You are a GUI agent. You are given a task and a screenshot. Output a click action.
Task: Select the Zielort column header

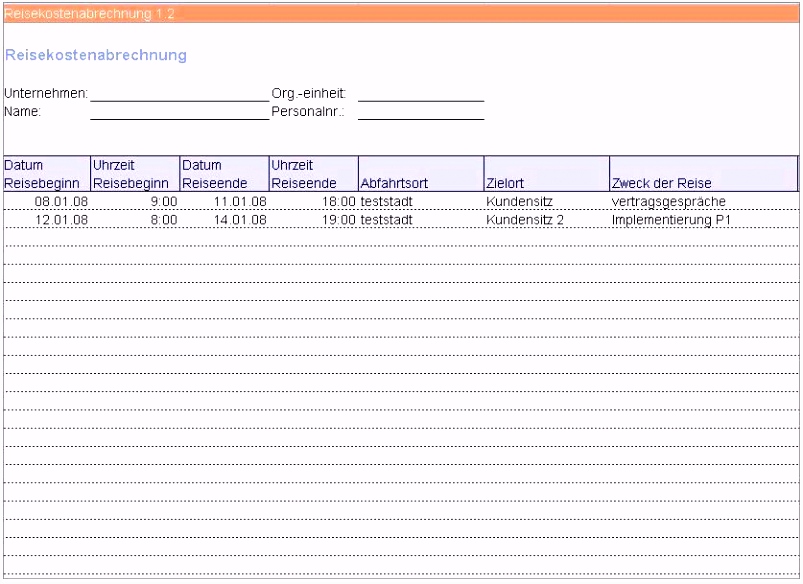tap(547, 174)
